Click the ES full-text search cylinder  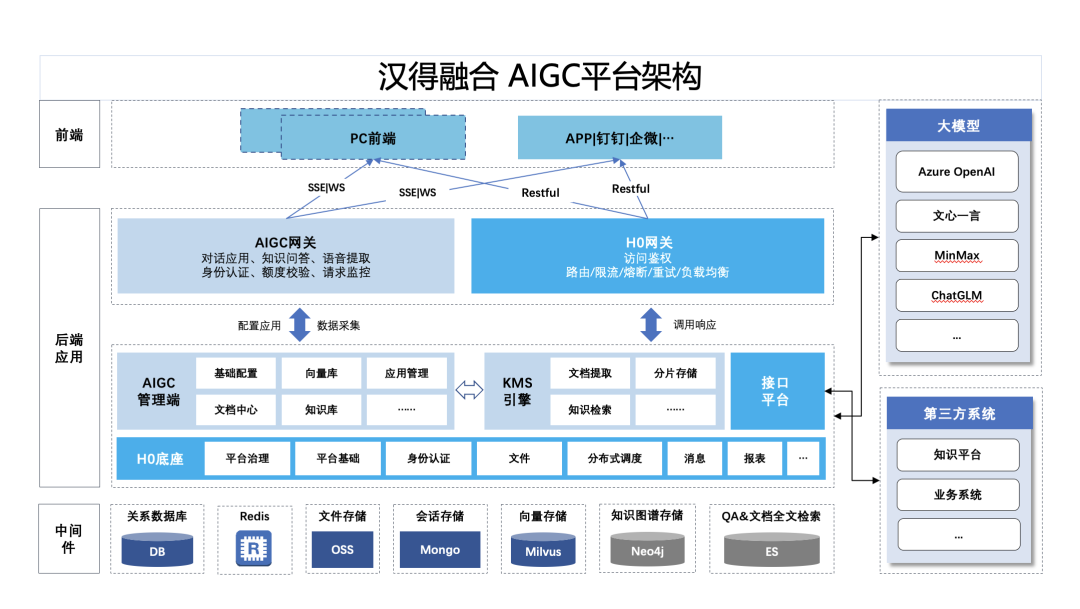[x=771, y=550]
